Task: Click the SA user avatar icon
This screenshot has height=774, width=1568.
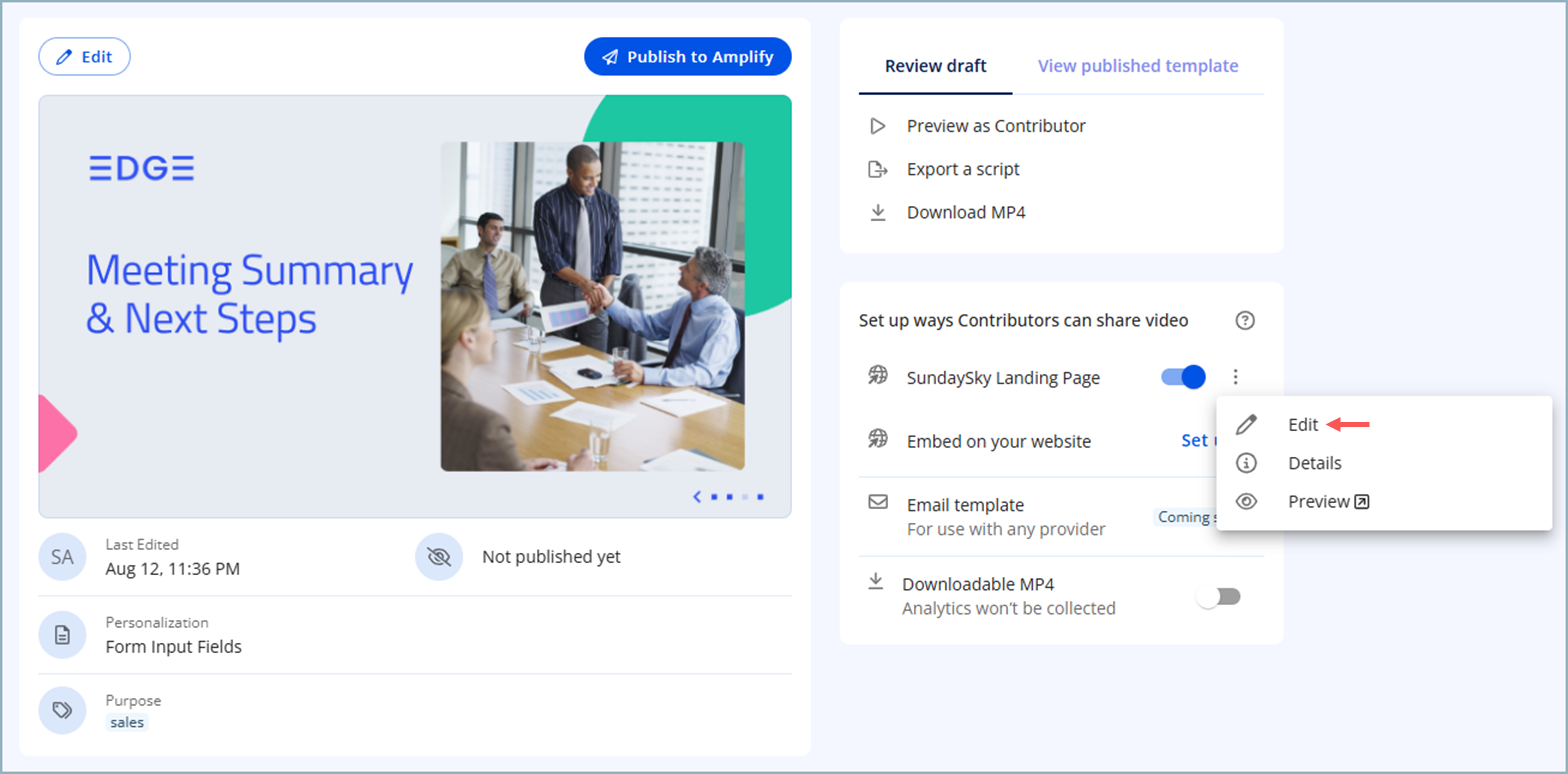Action: pos(62,557)
